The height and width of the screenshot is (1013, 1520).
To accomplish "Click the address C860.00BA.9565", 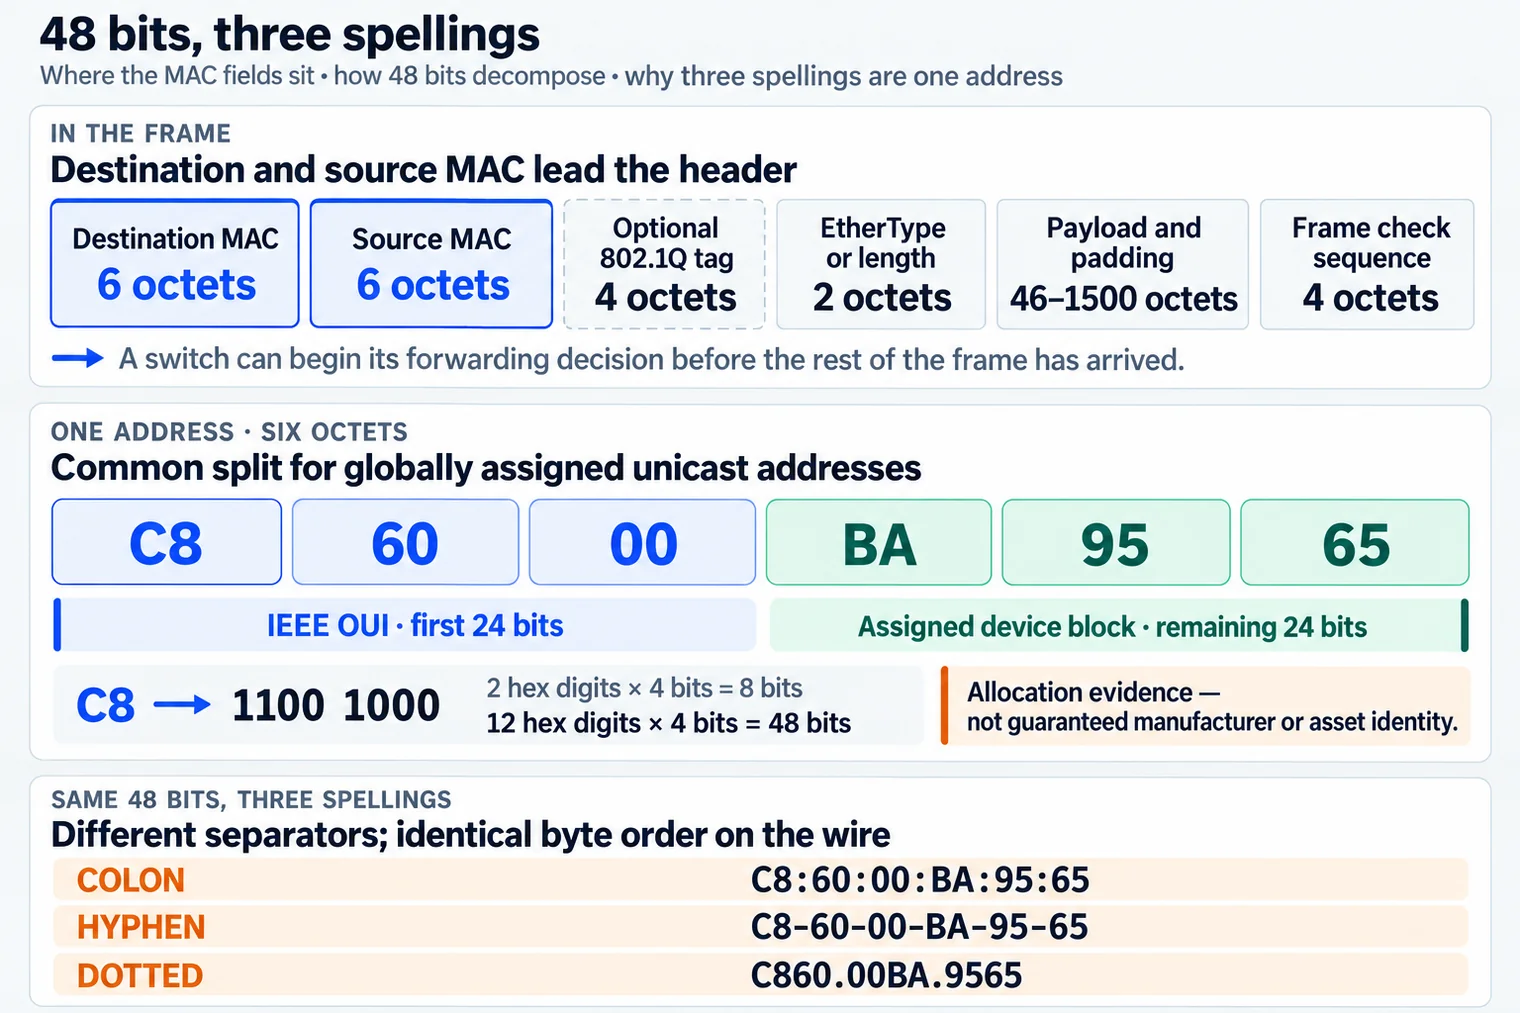I will (x=887, y=975).
